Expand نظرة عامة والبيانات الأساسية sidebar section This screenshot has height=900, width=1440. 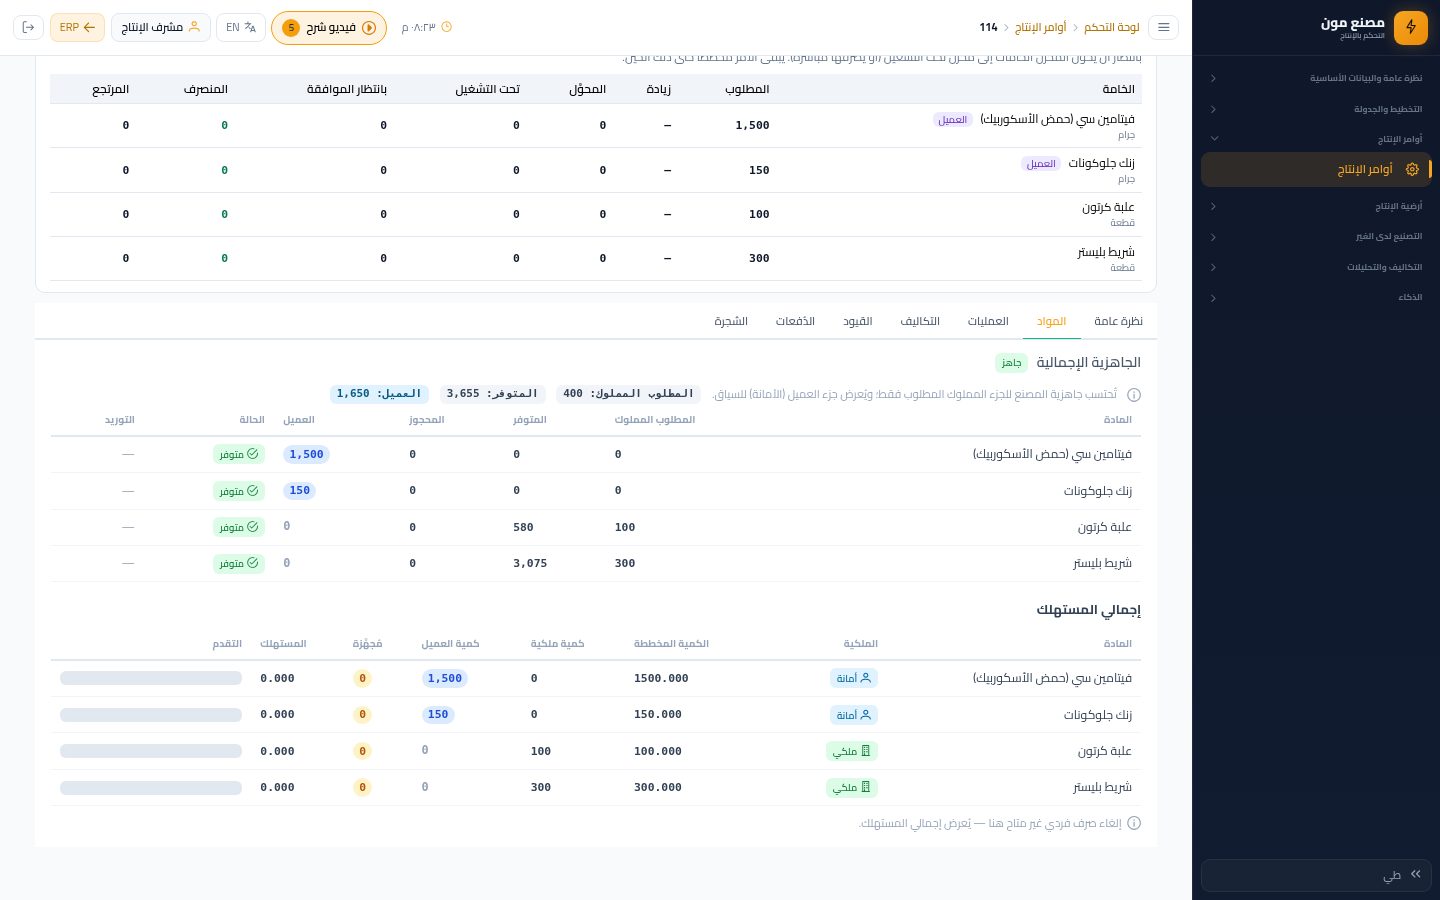[x=1316, y=78]
